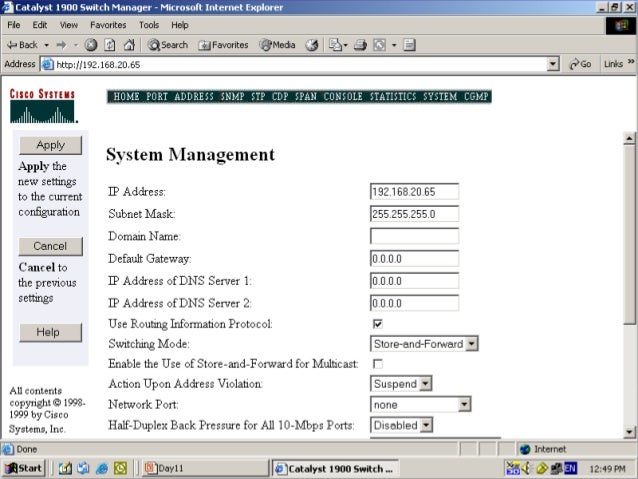
Task: Open the Favorites toolbar button
Action: [223, 45]
